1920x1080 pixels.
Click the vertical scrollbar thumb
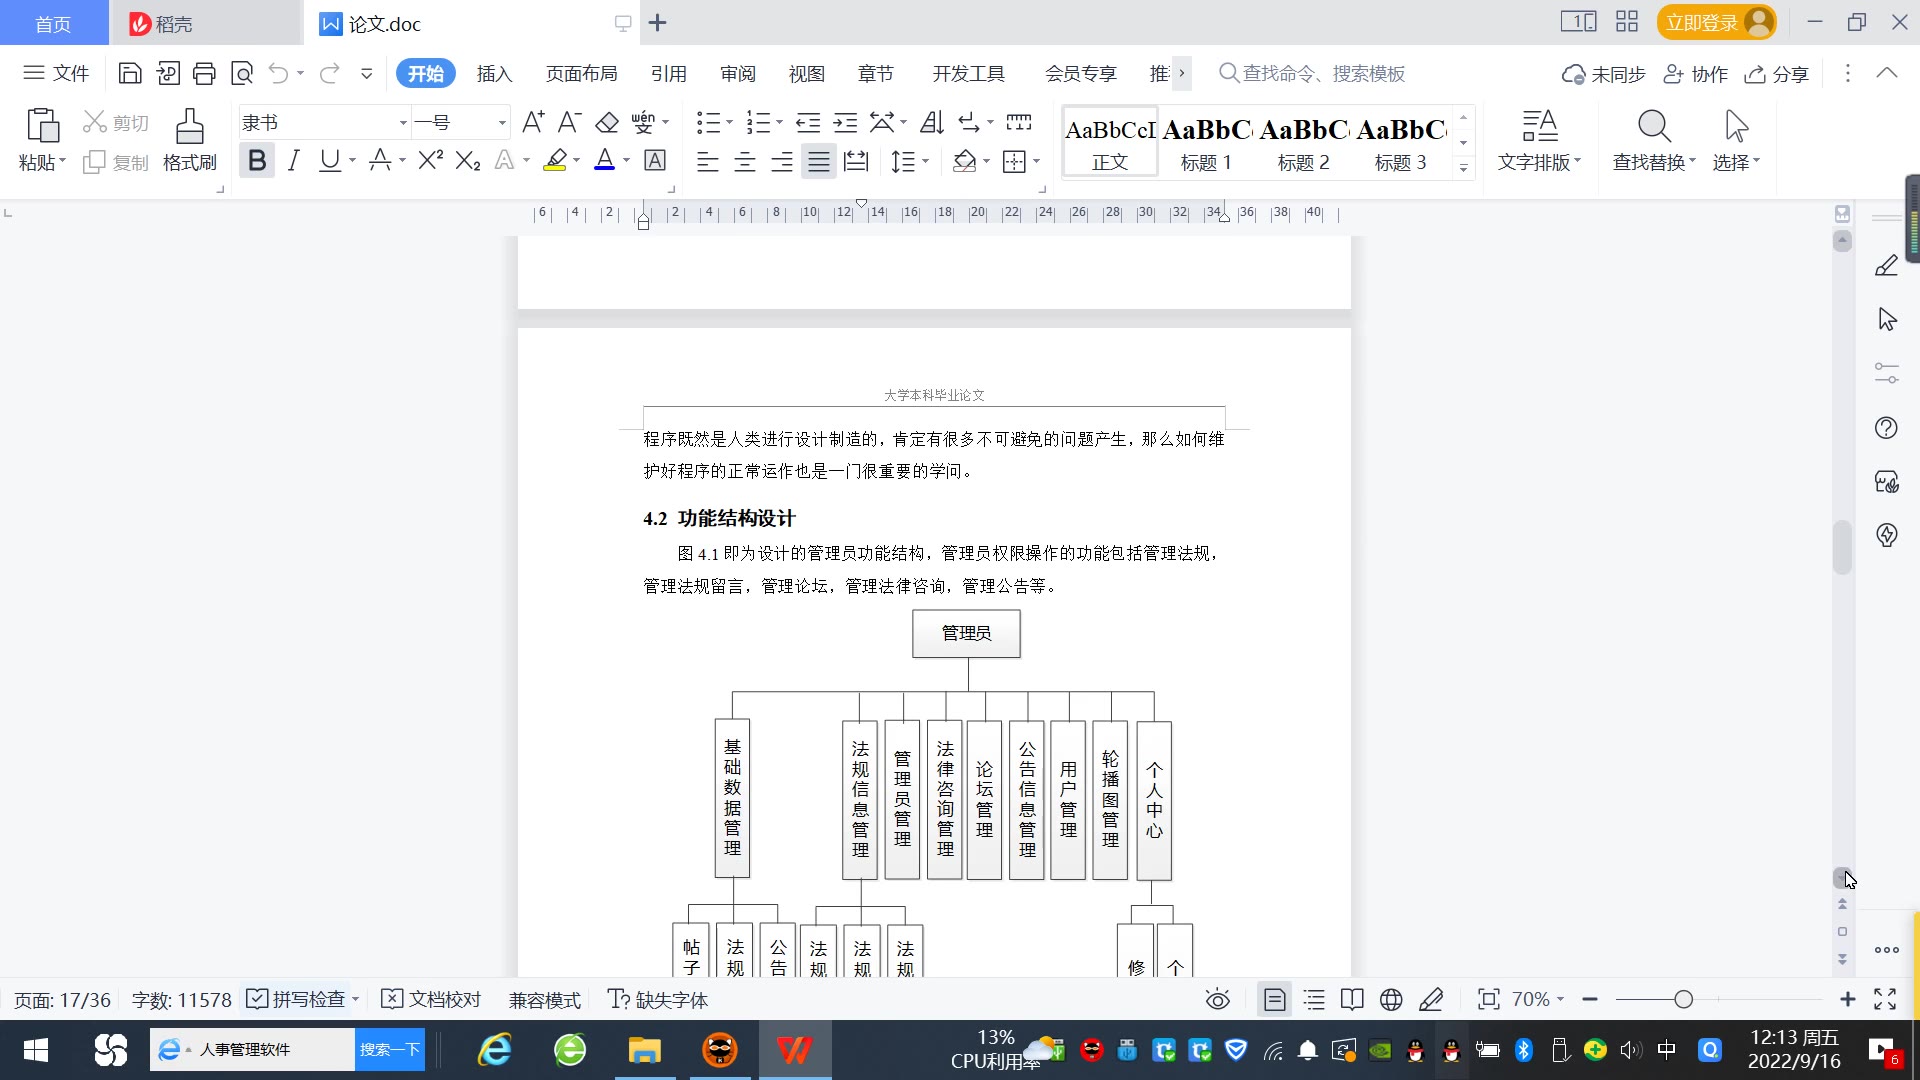point(1842,547)
